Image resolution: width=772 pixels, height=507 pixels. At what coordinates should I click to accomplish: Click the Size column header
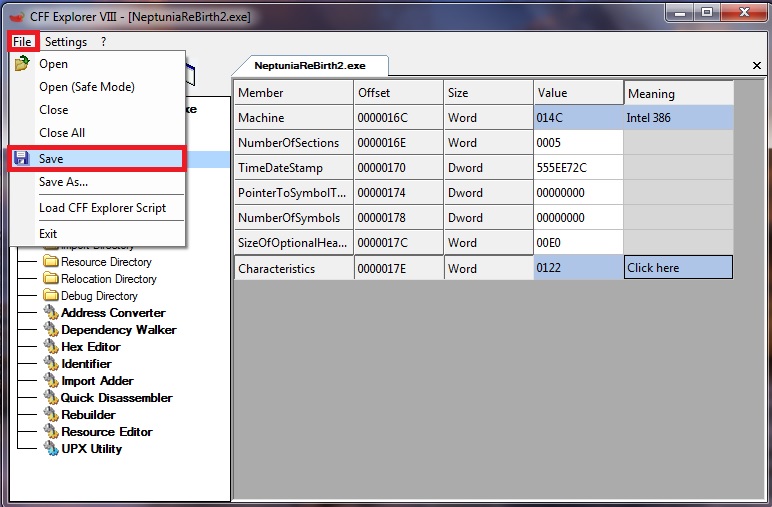pos(488,93)
